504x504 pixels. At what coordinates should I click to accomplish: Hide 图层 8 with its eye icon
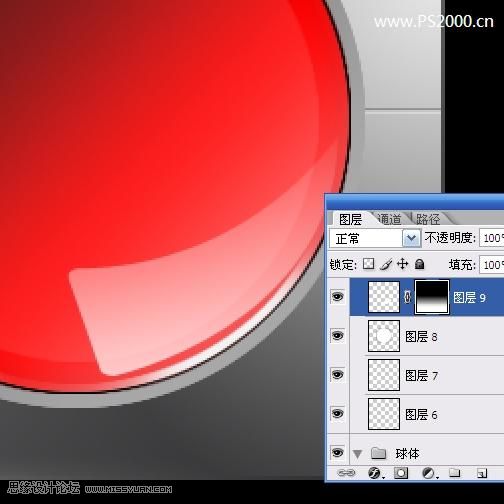click(x=338, y=335)
